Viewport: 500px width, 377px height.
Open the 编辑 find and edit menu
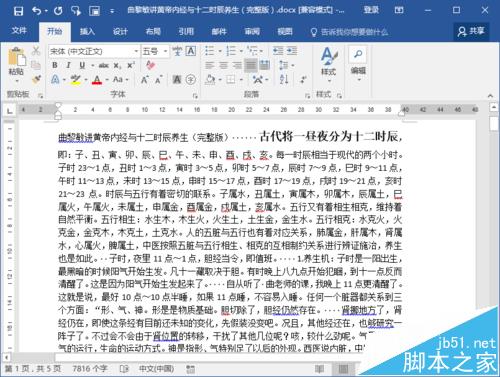(358, 64)
